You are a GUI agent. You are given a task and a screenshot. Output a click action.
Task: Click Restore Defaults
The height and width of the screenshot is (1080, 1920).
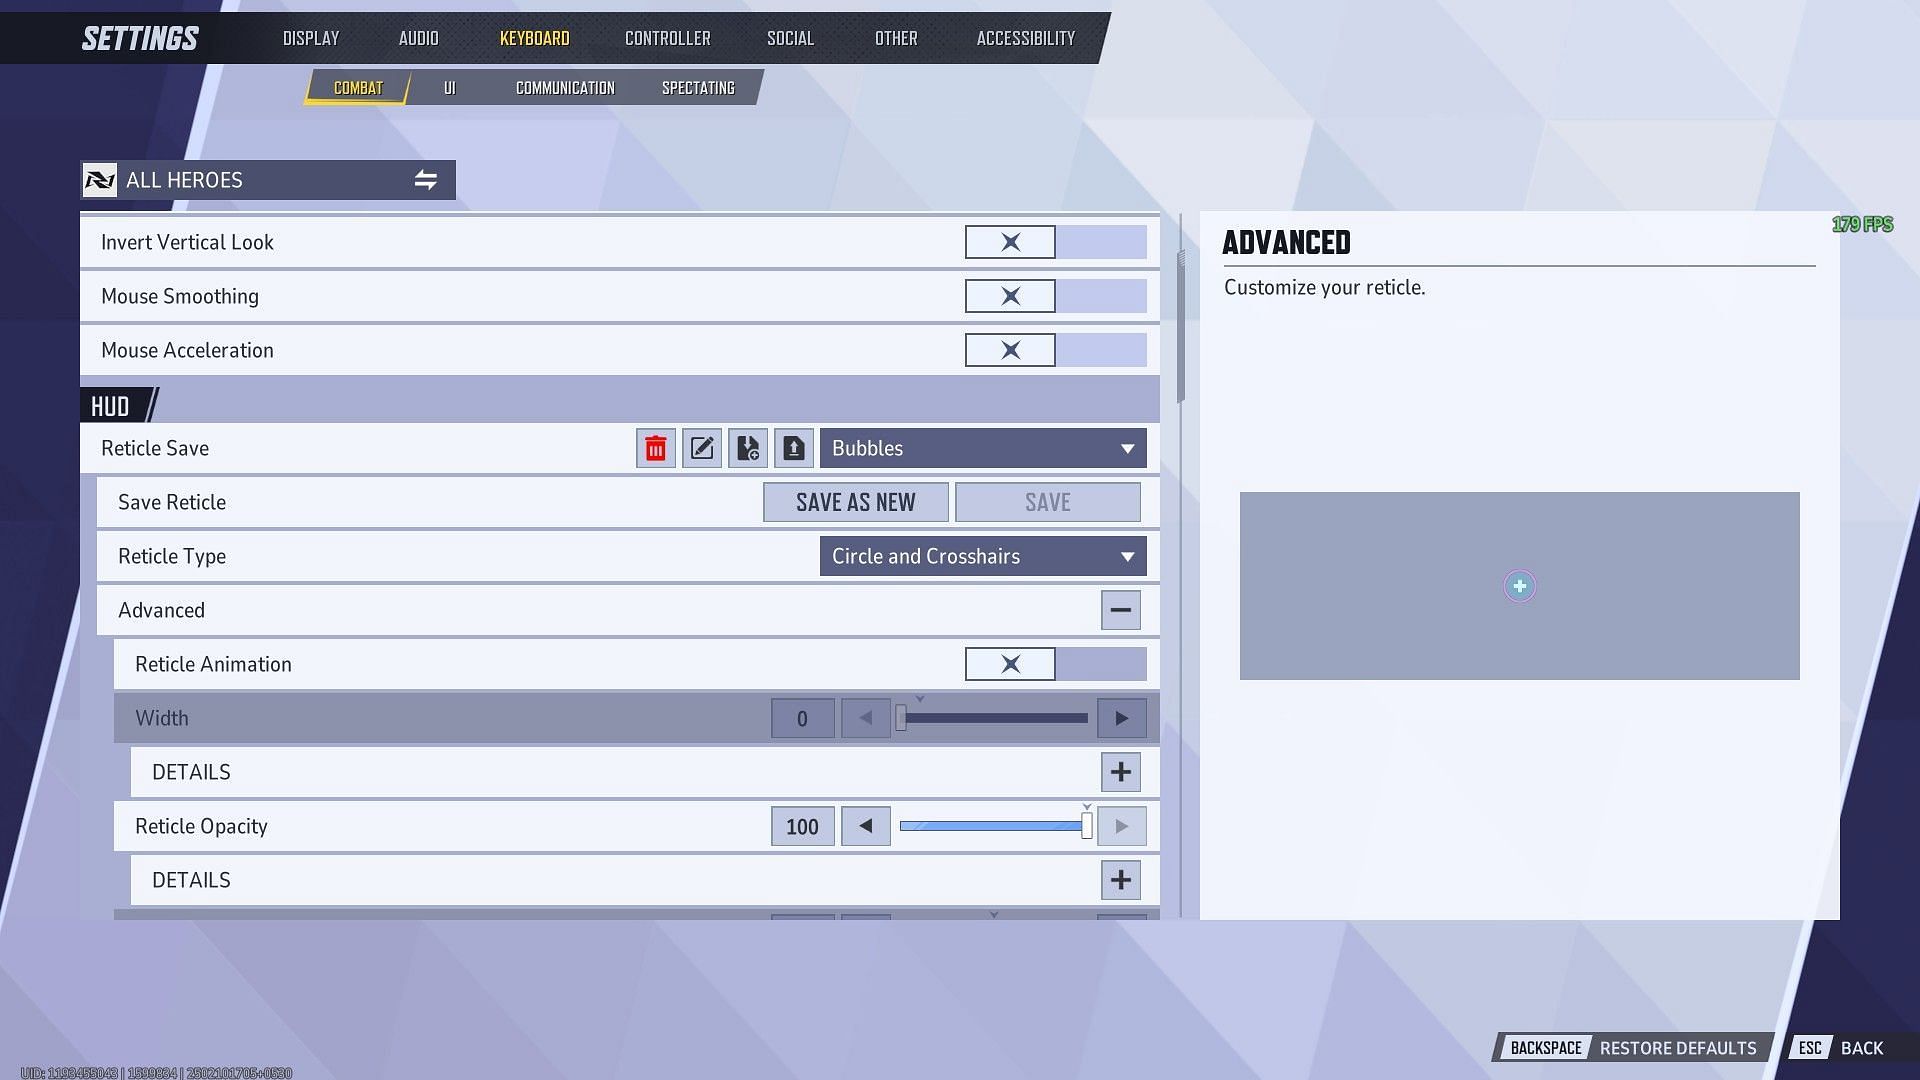point(1678,1048)
